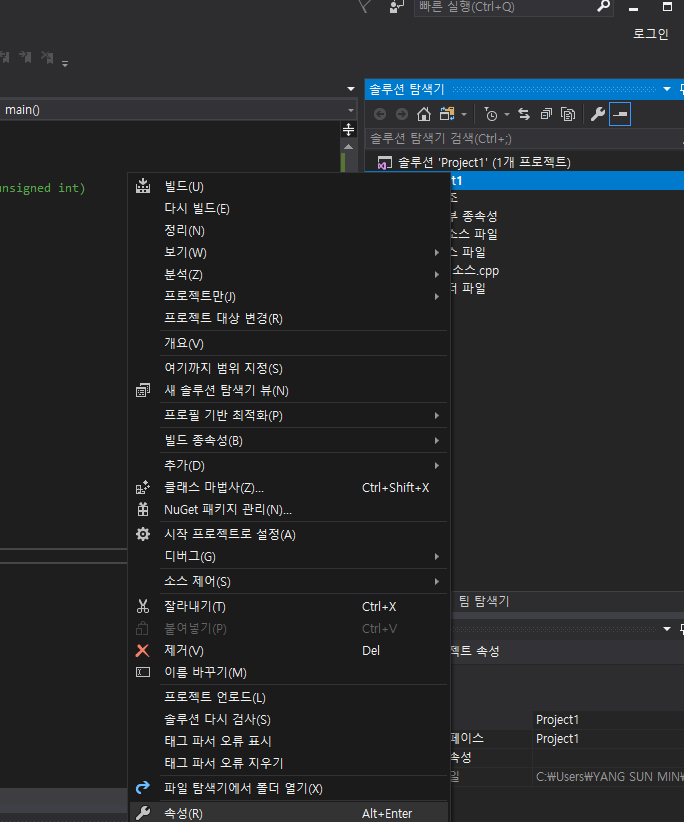Select 프로젝트 대상 변경(R)
684x822 pixels.
click(x=223, y=318)
